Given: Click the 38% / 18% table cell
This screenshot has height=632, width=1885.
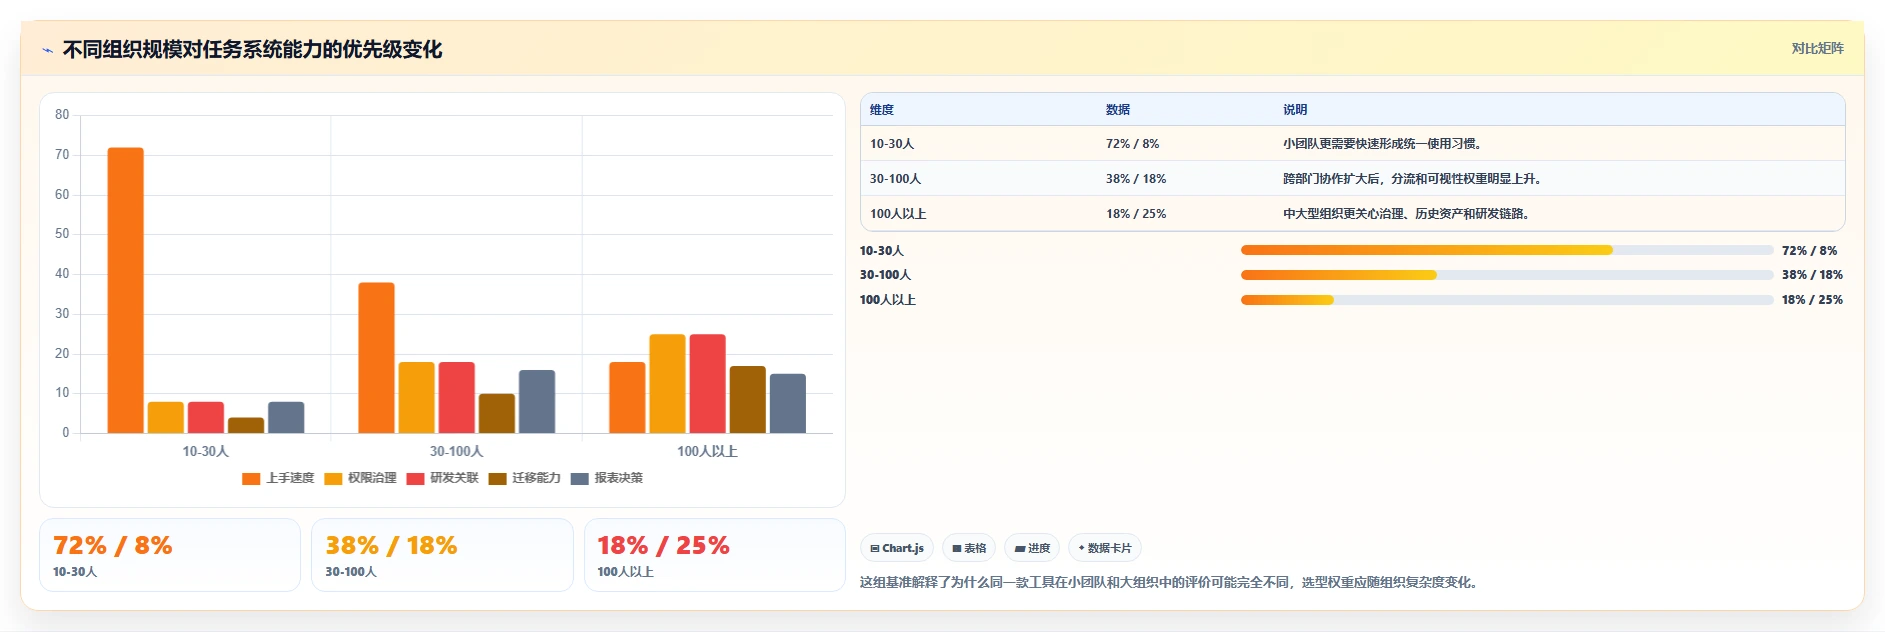Looking at the screenshot, I should [x=1136, y=179].
